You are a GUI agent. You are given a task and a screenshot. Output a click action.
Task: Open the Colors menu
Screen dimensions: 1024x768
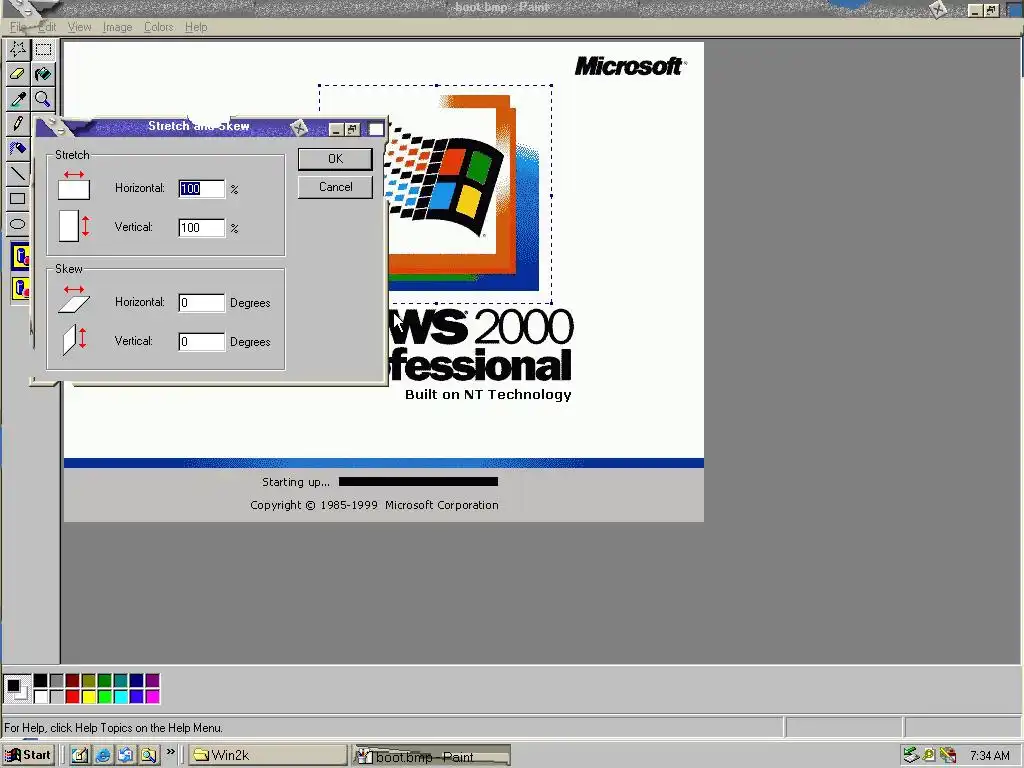(x=159, y=27)
